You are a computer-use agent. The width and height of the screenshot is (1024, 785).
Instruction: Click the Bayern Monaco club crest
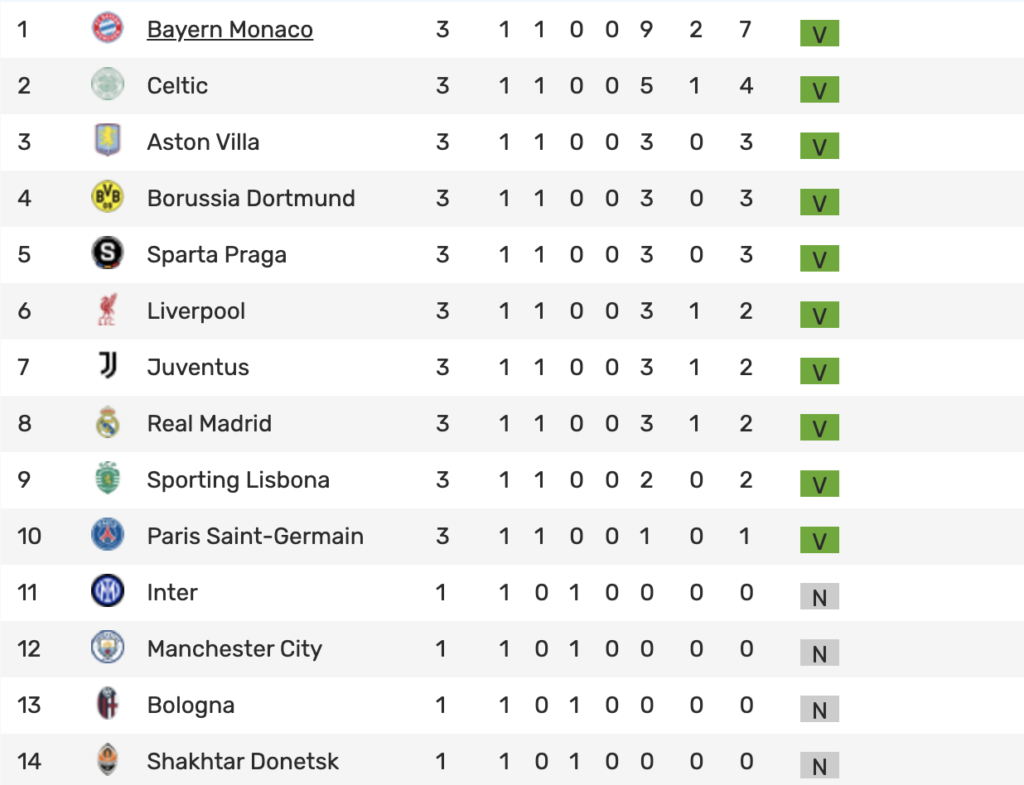107,28
